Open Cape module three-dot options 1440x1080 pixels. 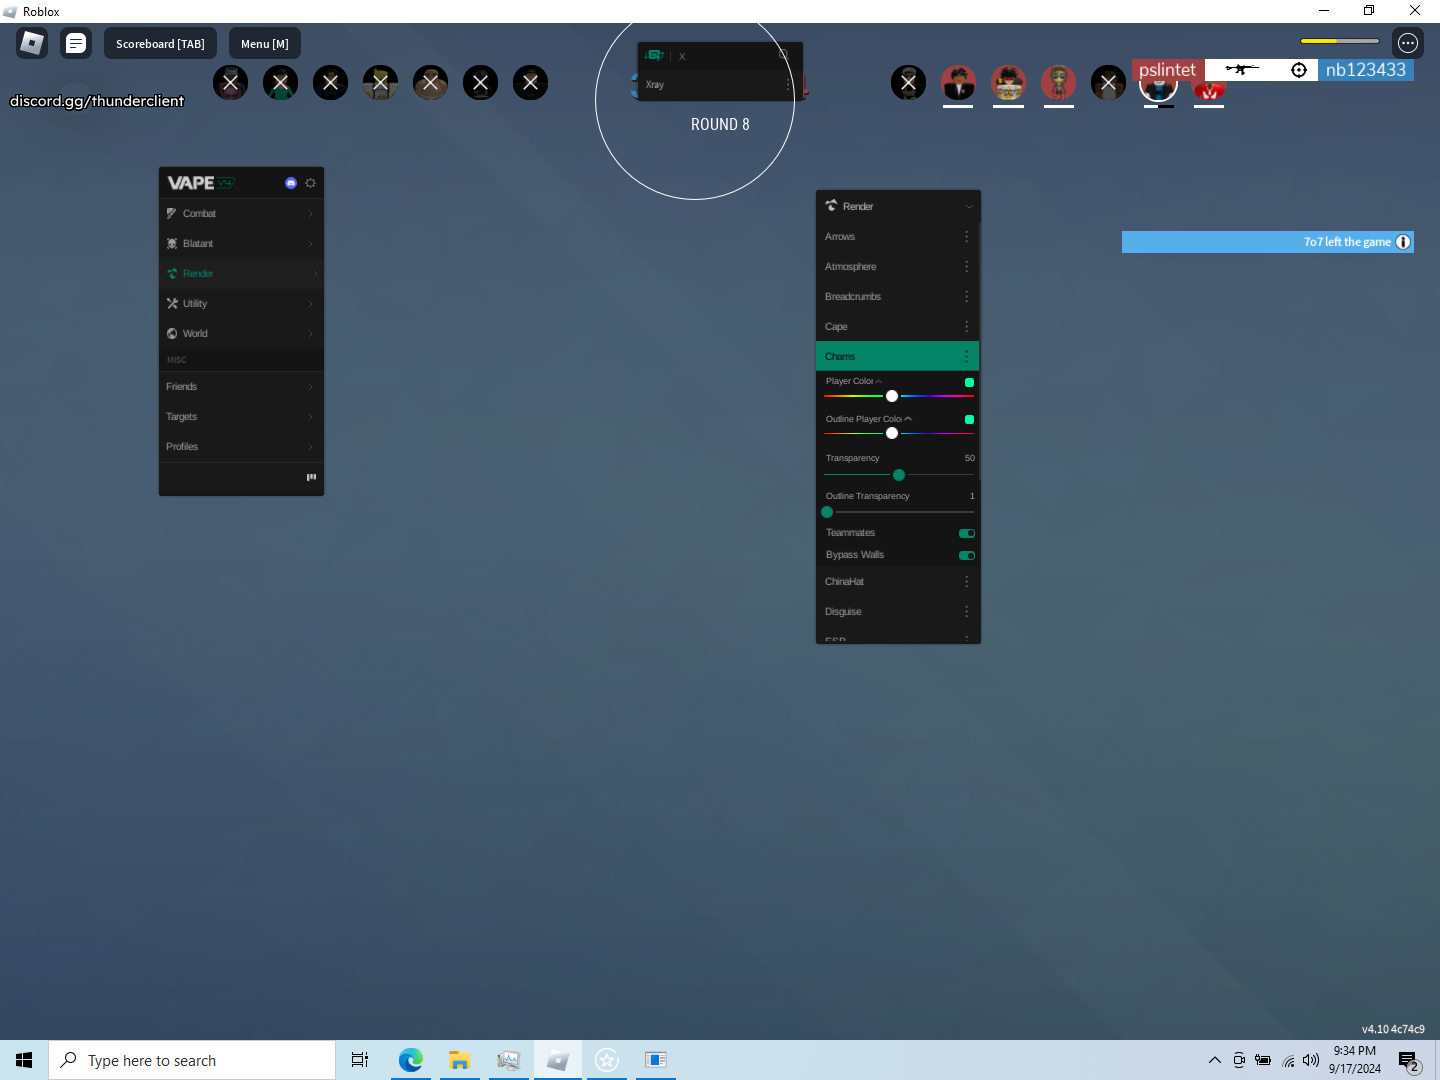click(966, 326)
